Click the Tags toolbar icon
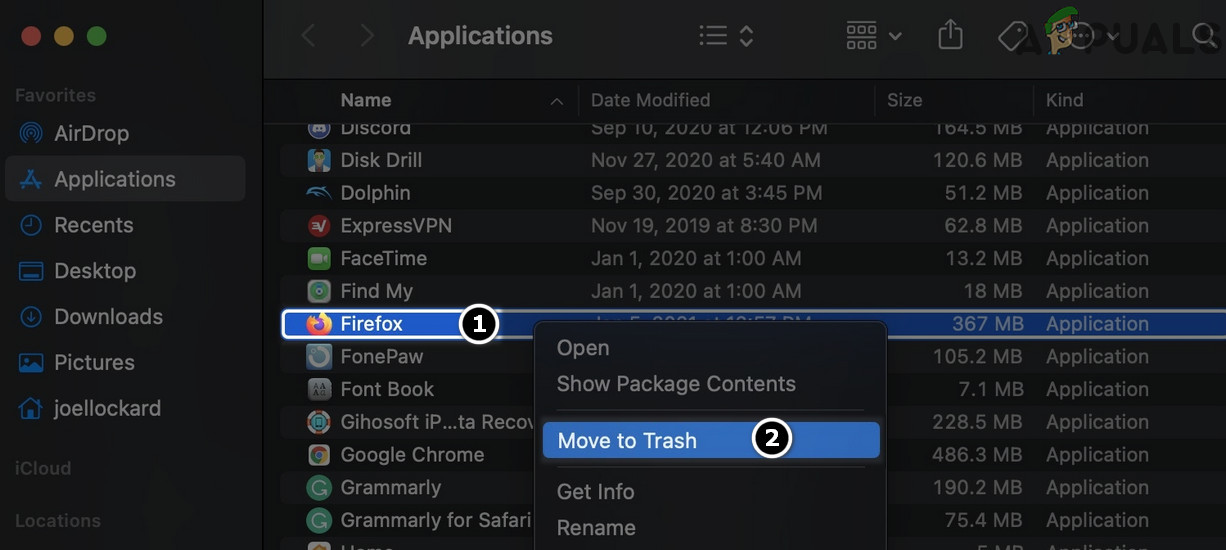 click(1012, 37)
